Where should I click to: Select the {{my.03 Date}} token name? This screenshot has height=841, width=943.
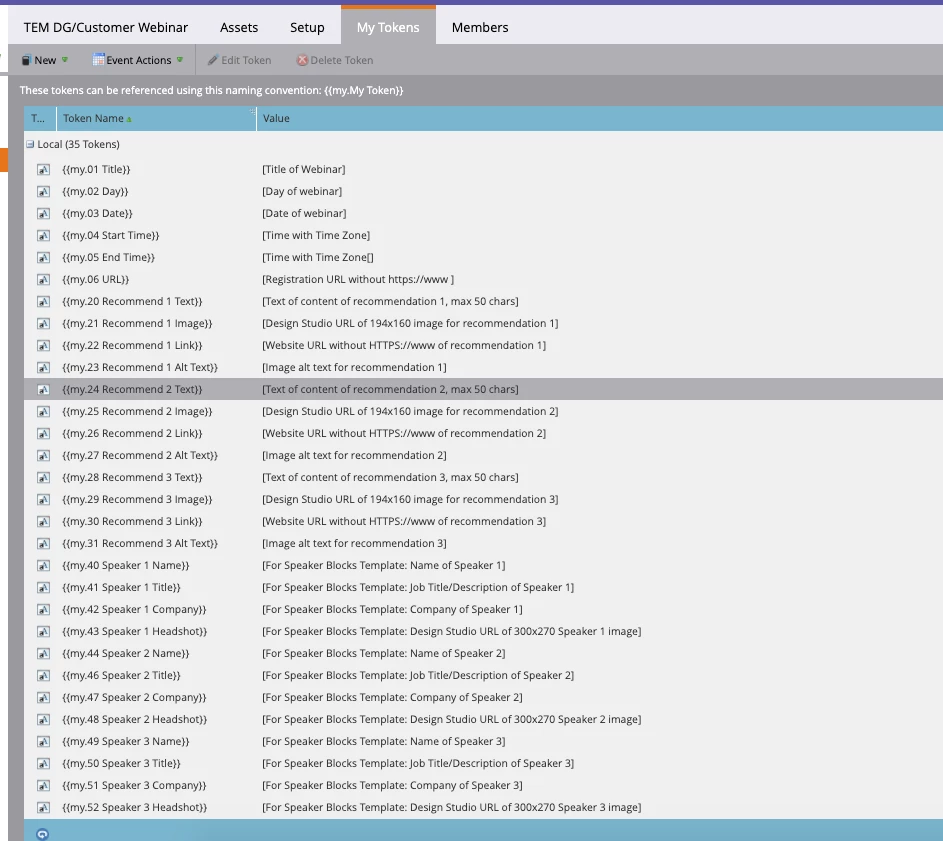click(x=97, y=214)
